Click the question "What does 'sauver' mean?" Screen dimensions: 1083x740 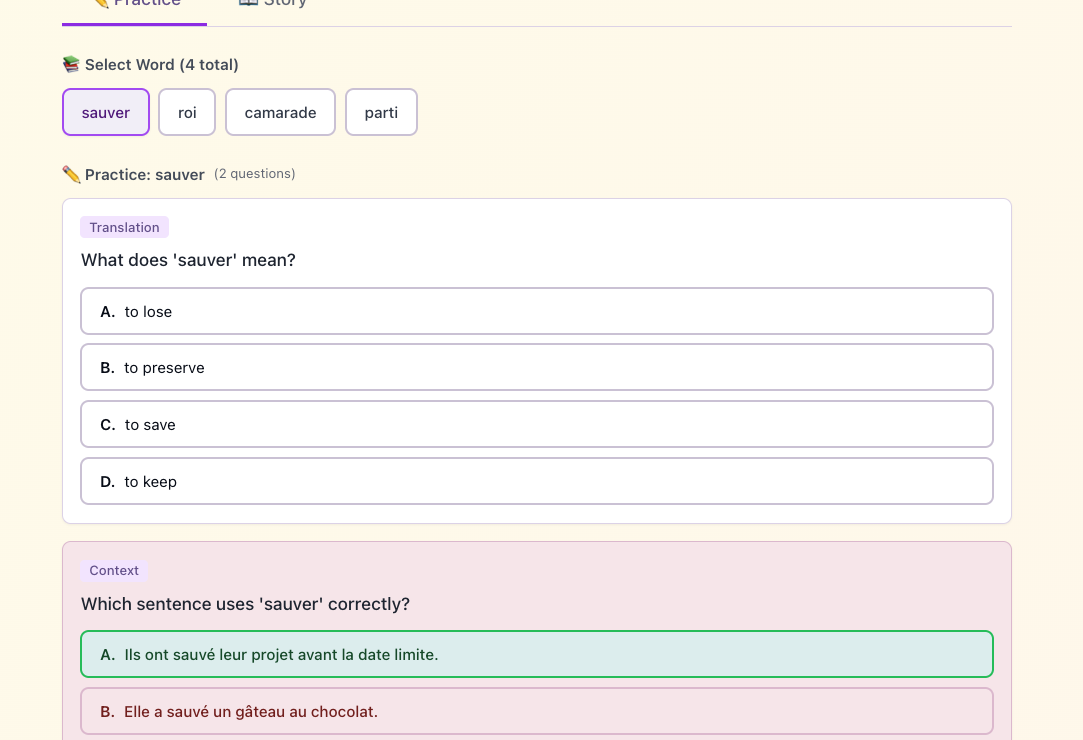click(188, 260)
